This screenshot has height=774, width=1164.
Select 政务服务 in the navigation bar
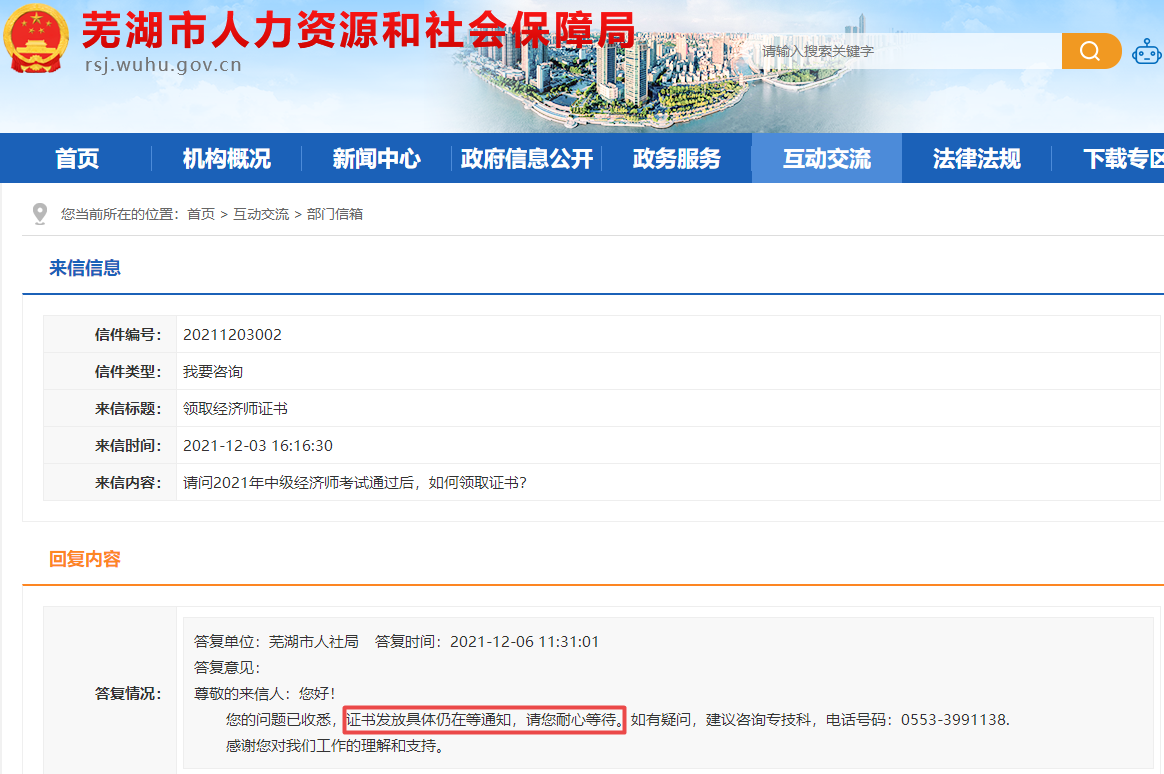pyautogui.click(x=676, y=159)
